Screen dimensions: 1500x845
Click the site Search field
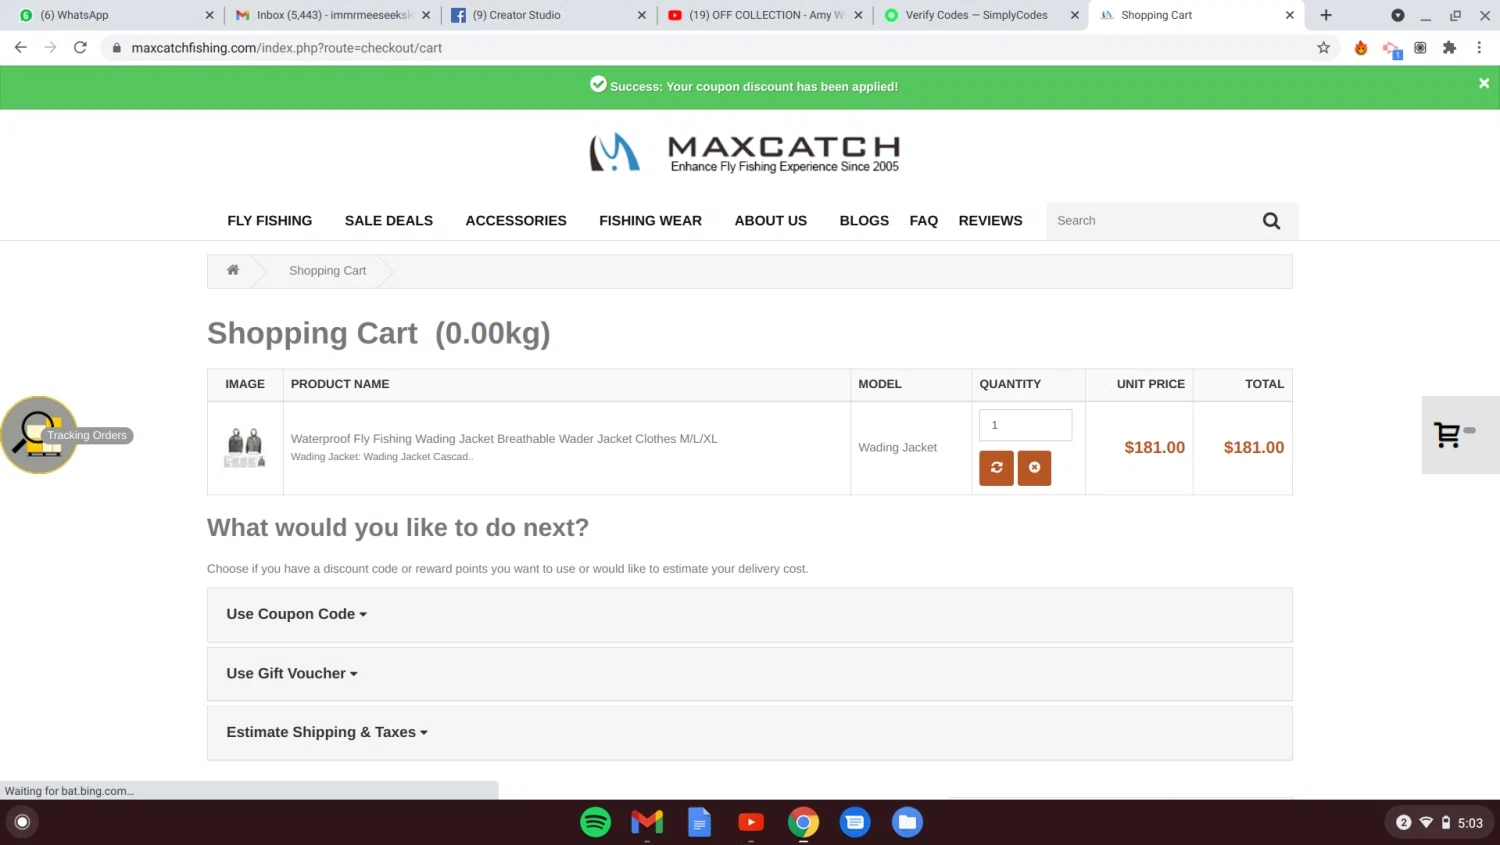1150,221
